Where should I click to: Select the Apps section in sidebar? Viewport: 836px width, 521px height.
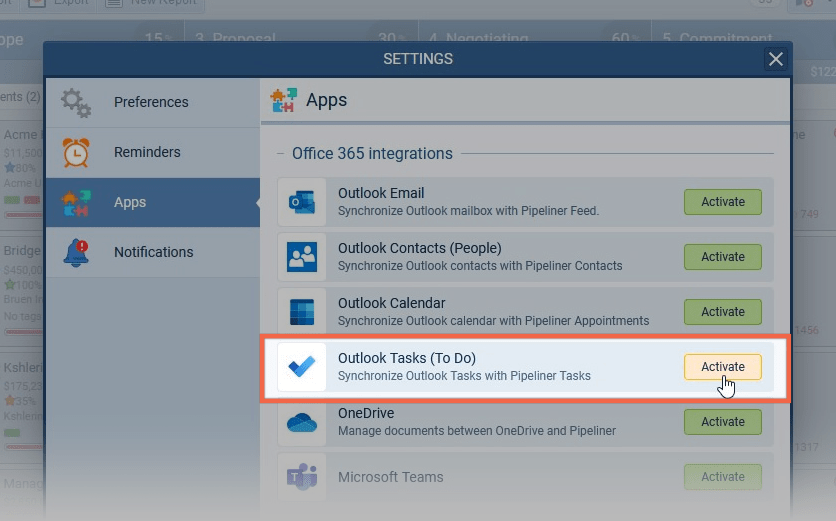point(130,202)
